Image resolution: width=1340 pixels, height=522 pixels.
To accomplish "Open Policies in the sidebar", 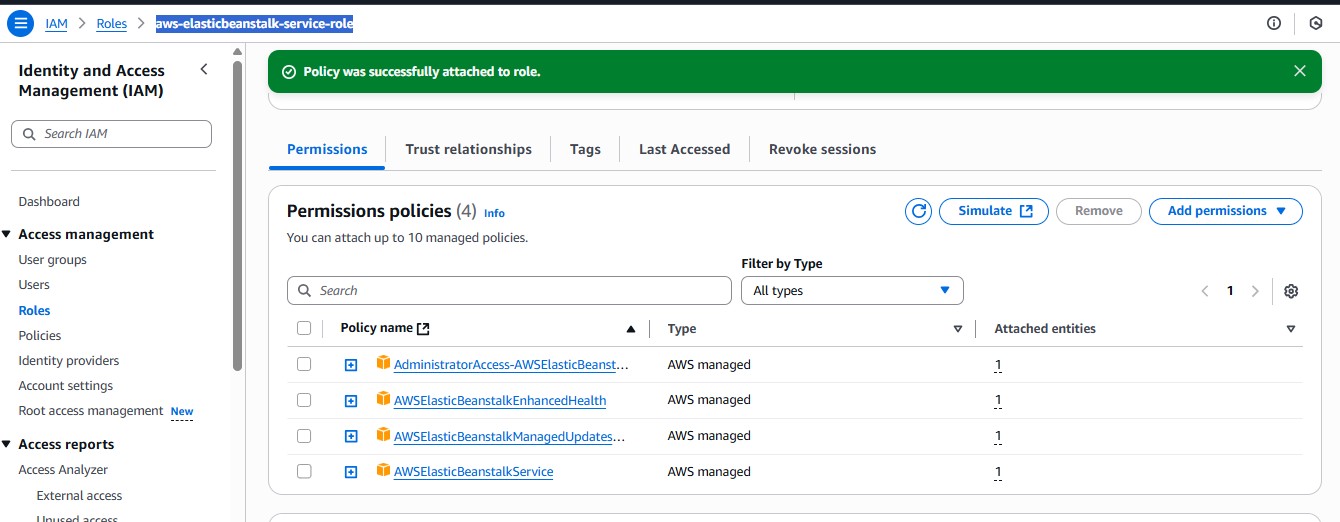I will point(40,336).
